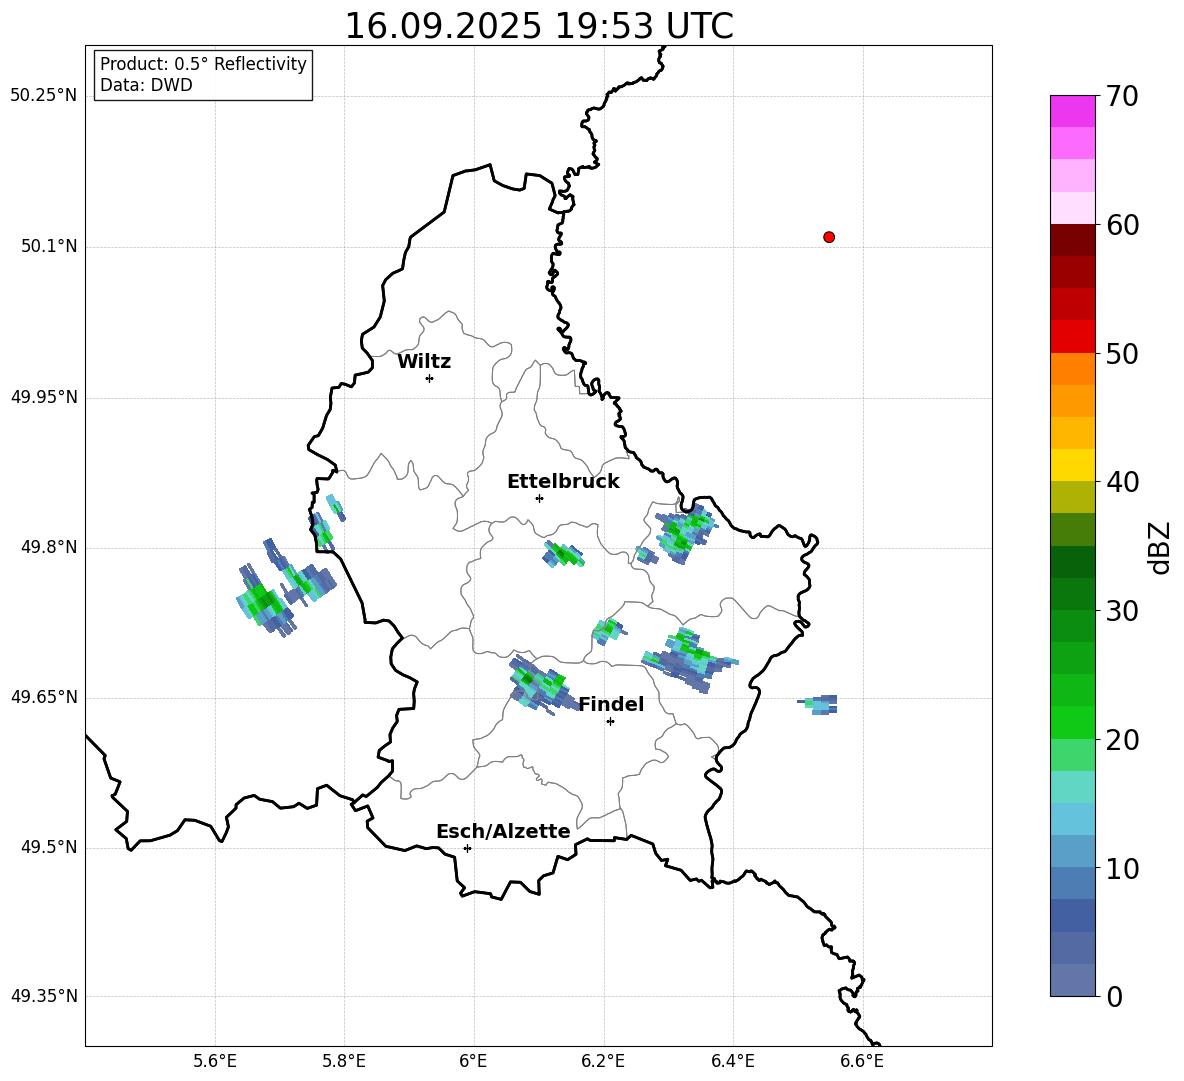Click the Wiltz city label

(x=424, y=362)
